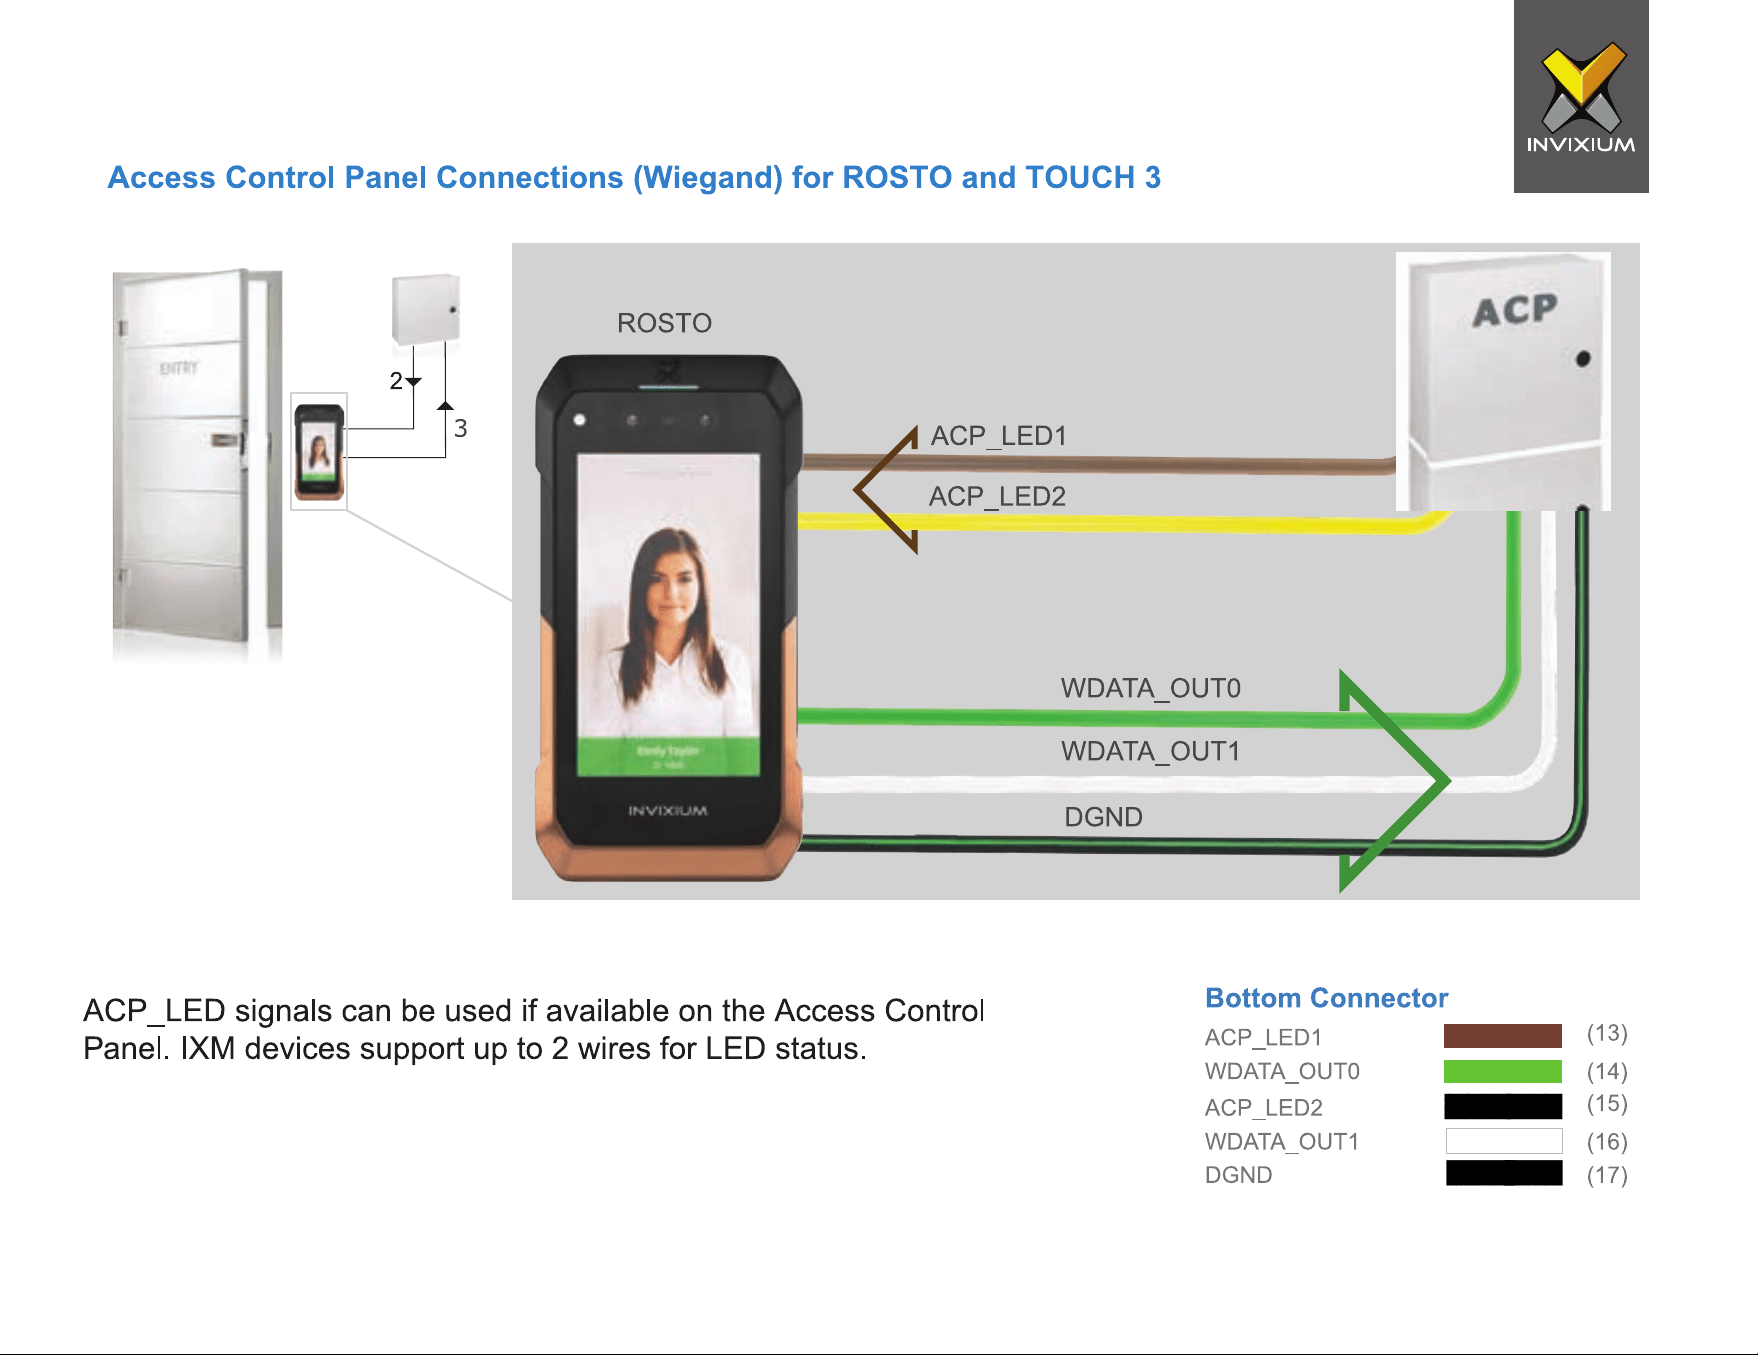Click the Invixium logo in the corner
Screen dimensions: 1758x1355
point(1581,97)
